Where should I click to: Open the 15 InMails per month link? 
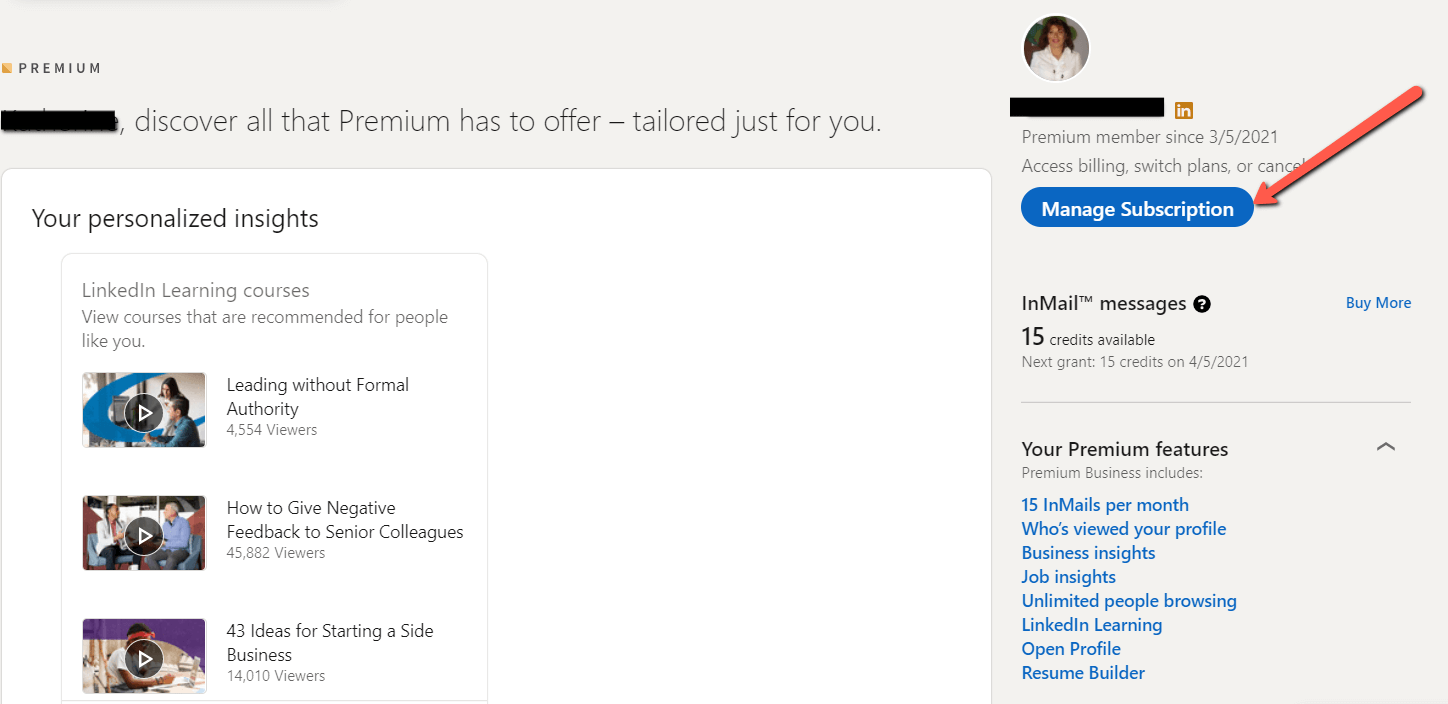1105,505
